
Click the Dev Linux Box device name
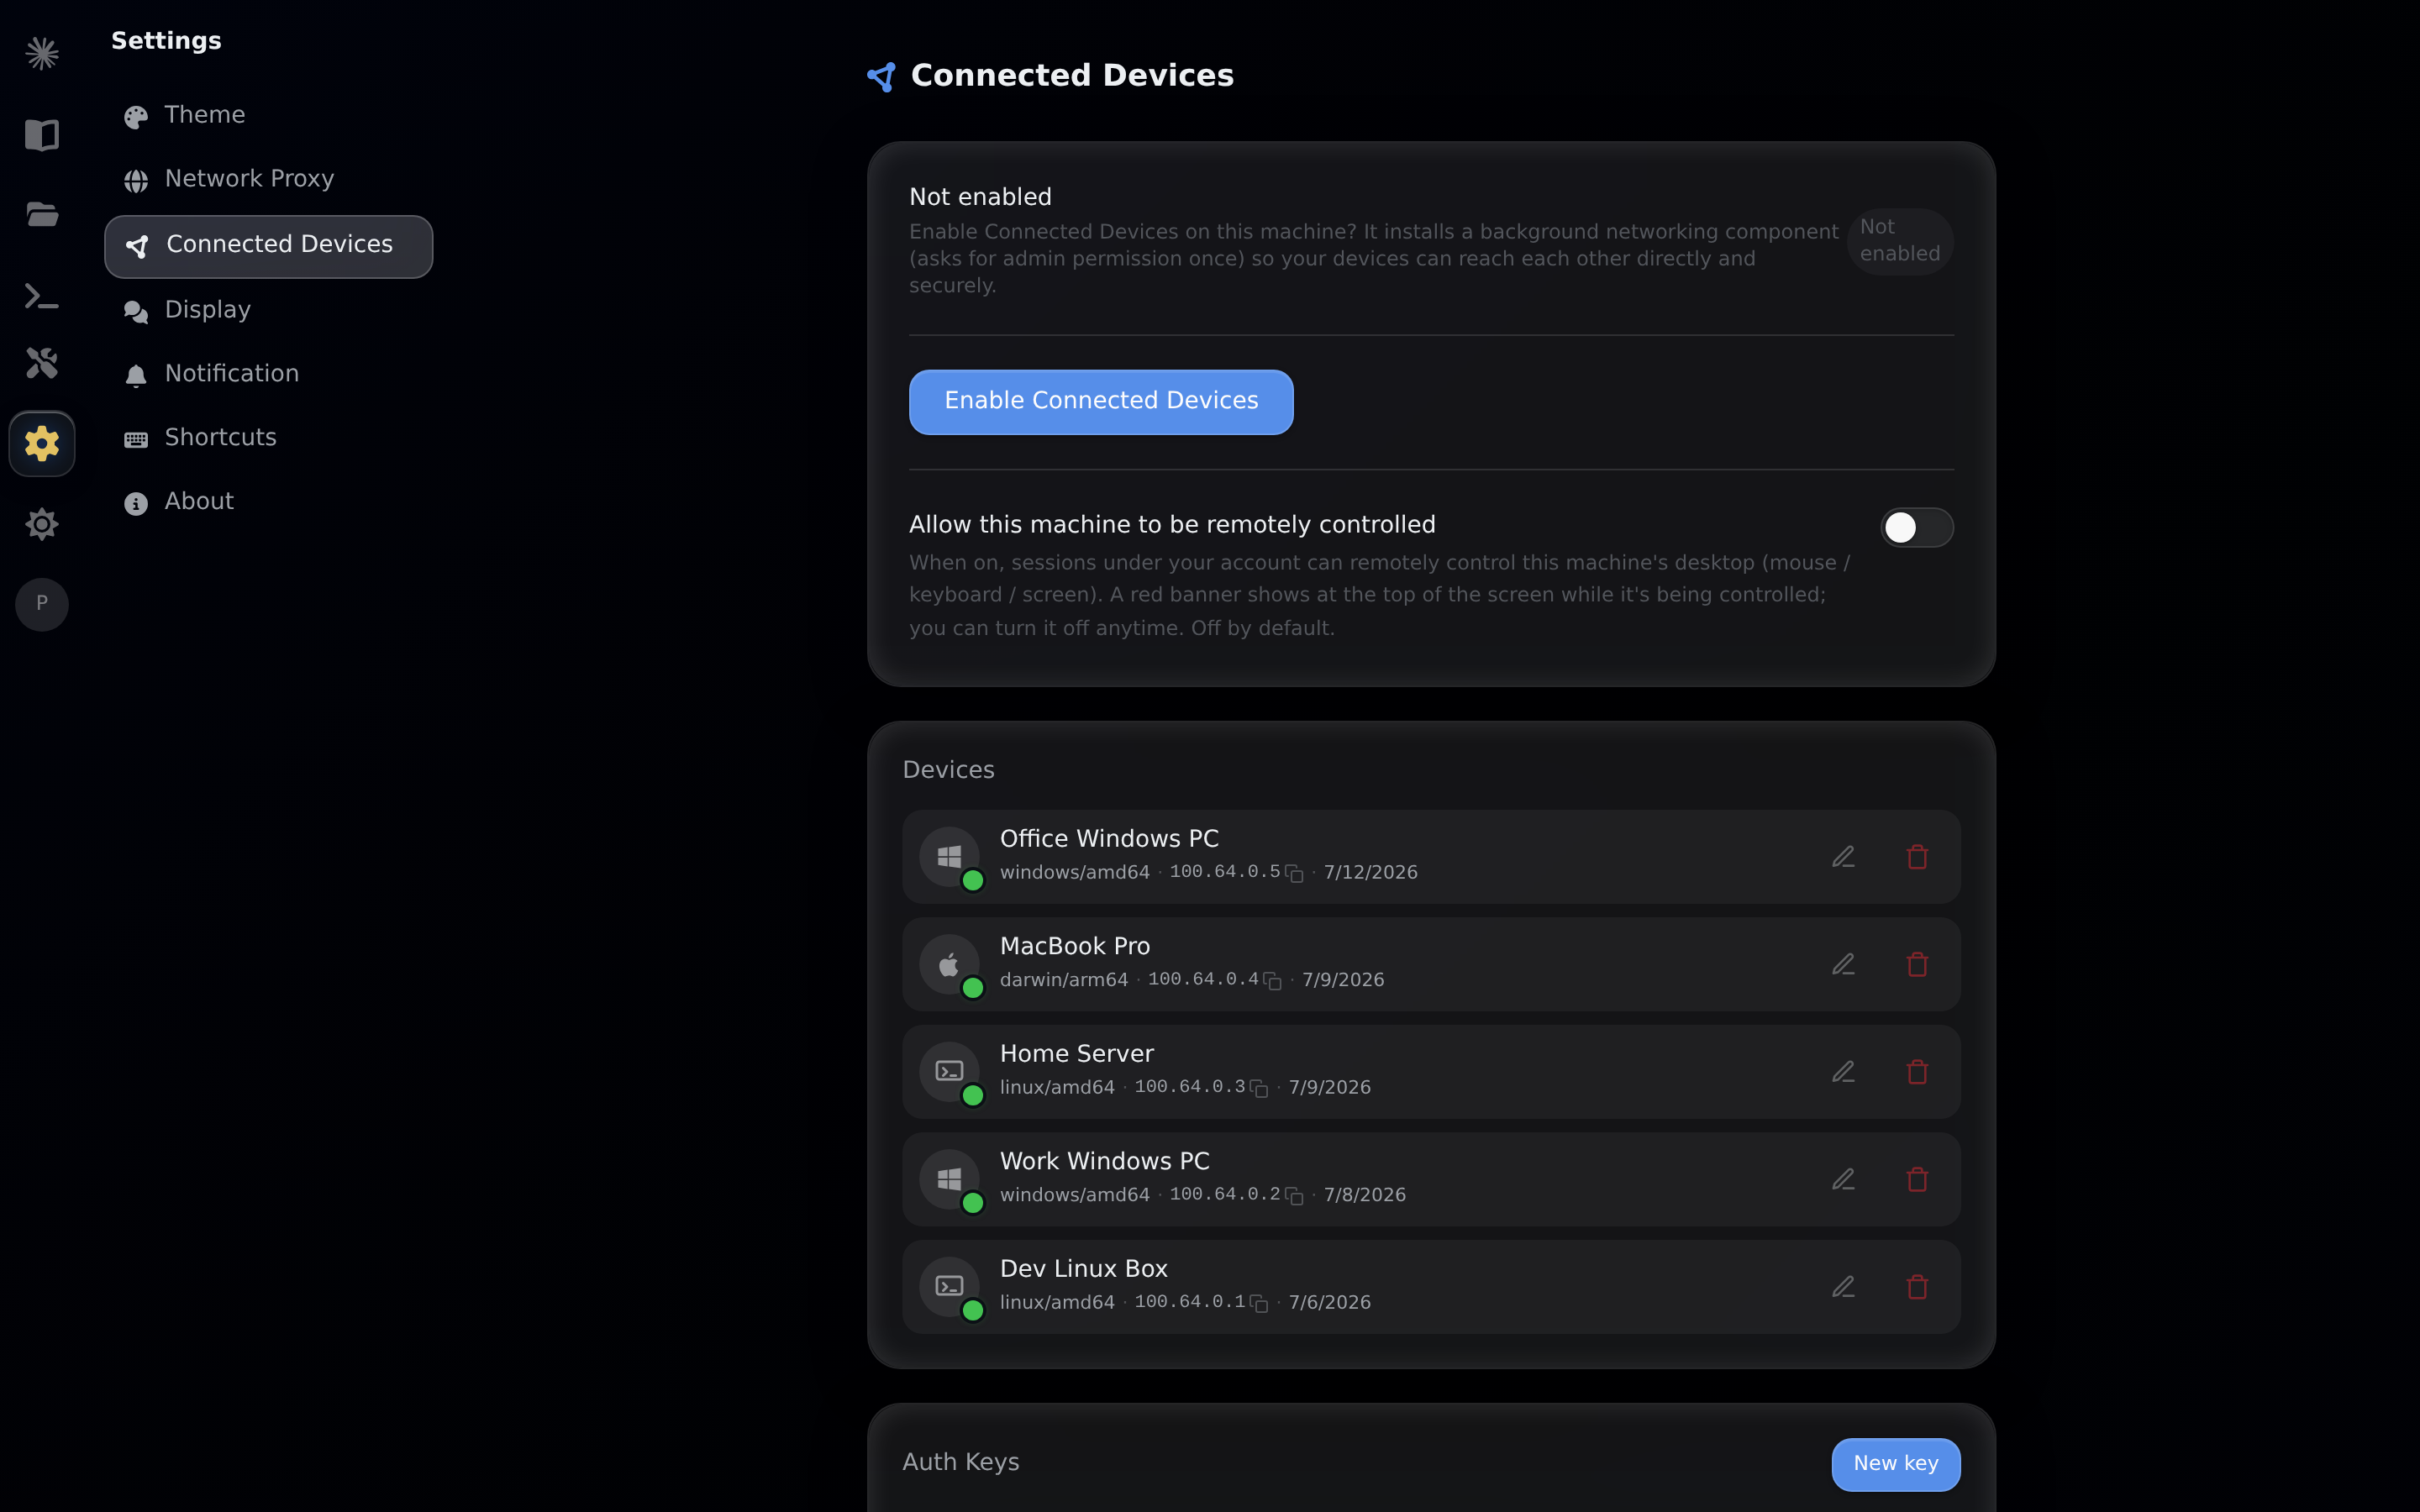pos(1084,1269)
